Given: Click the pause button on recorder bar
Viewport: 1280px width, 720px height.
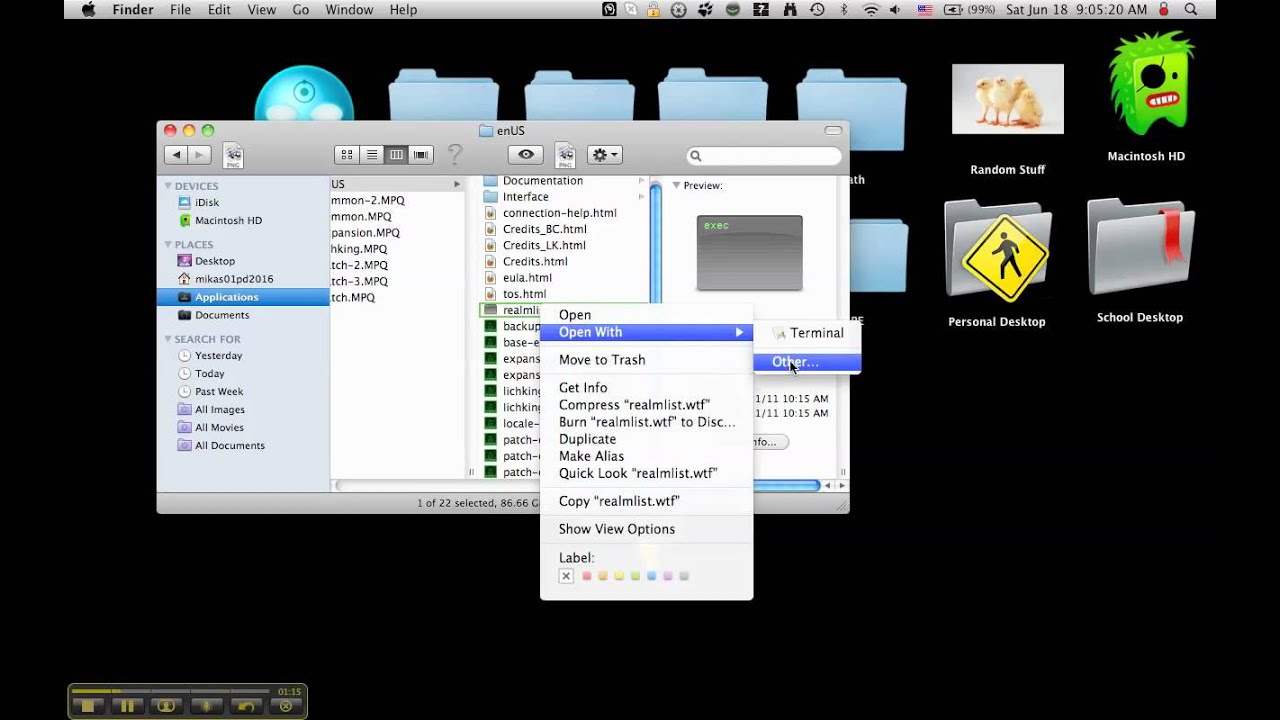Looking at the screenshot, I should [127, 706].
